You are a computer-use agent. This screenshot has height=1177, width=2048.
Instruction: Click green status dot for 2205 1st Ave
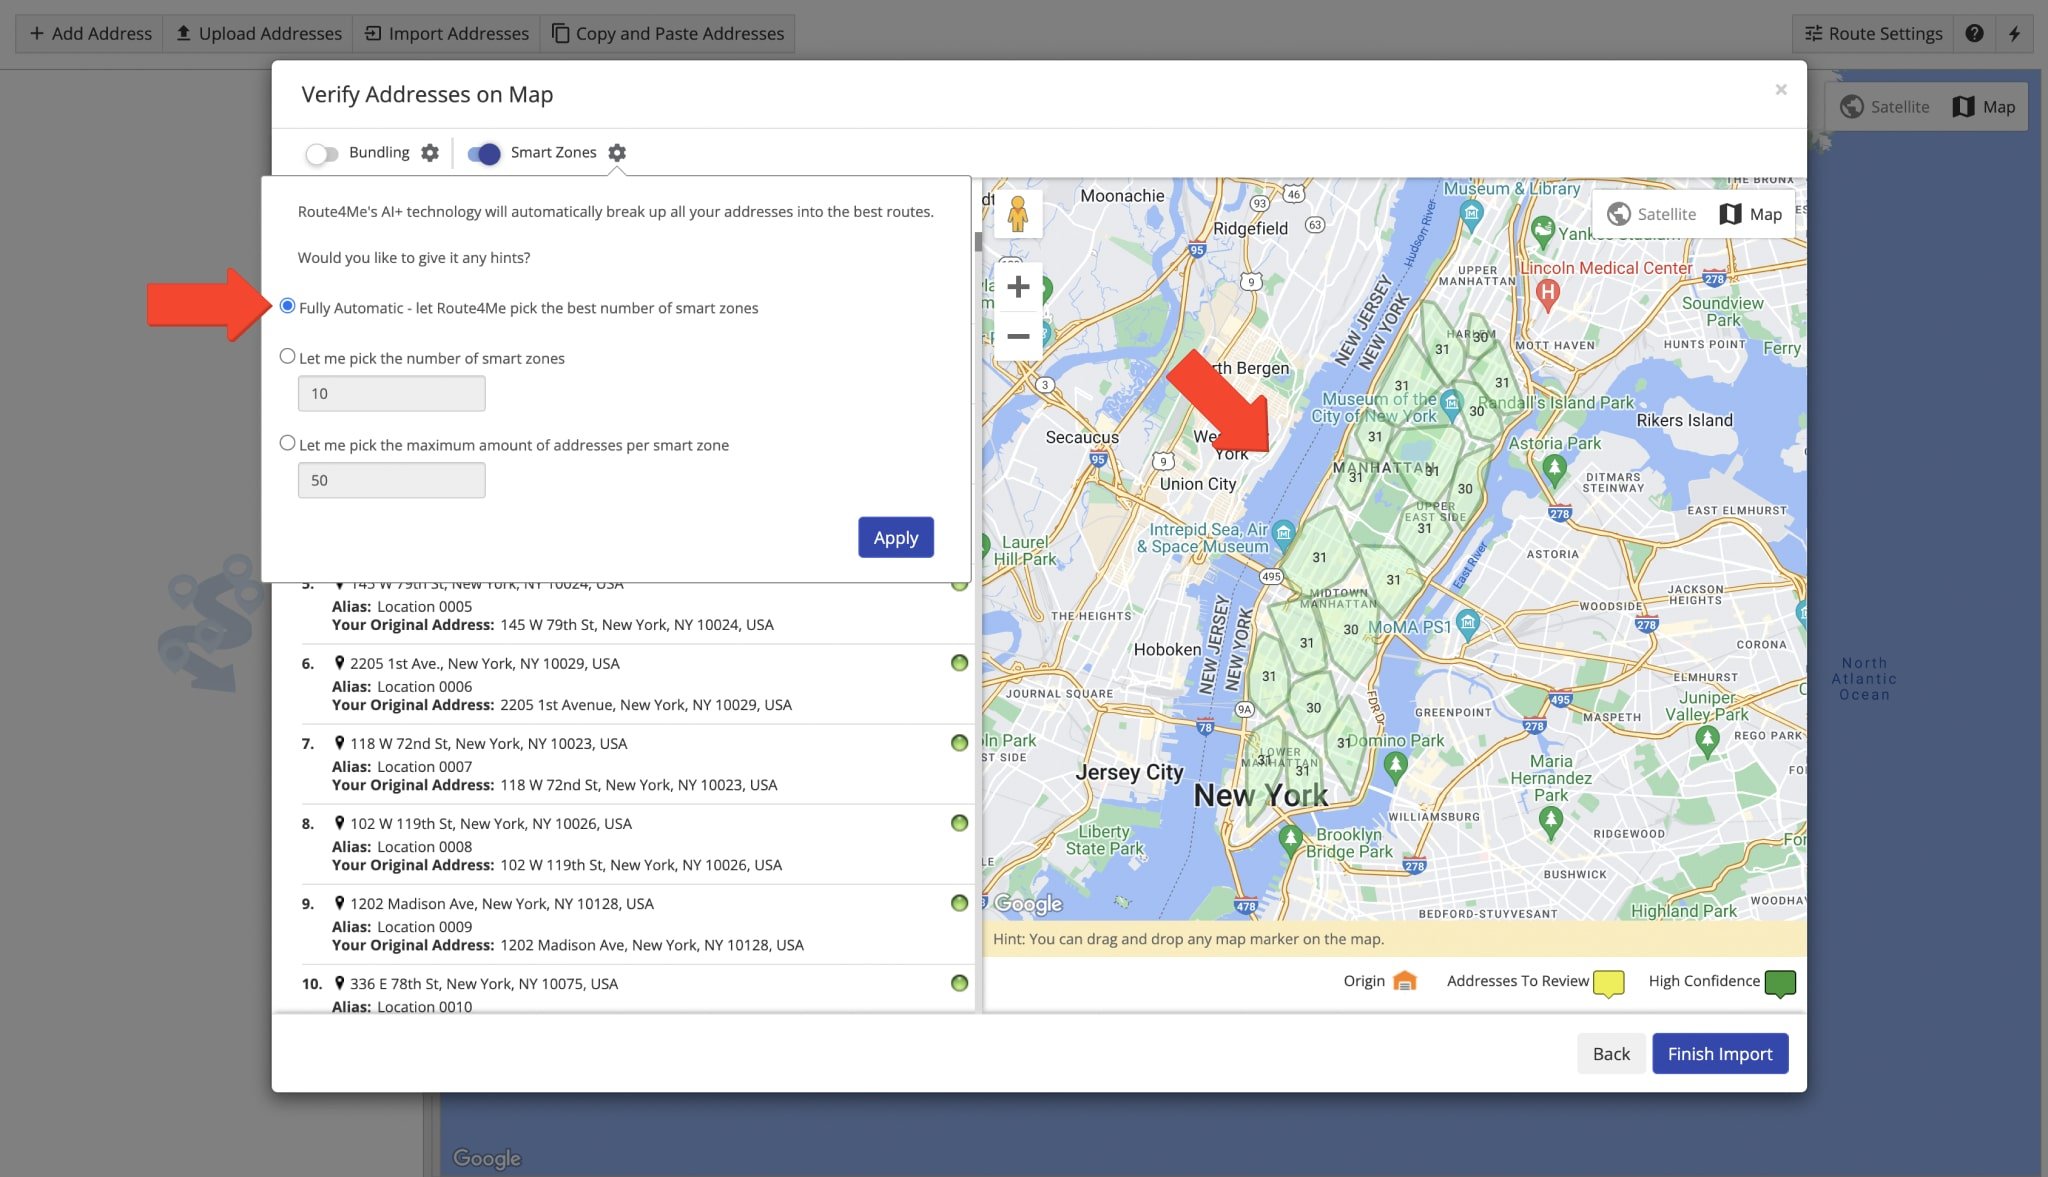959,662
